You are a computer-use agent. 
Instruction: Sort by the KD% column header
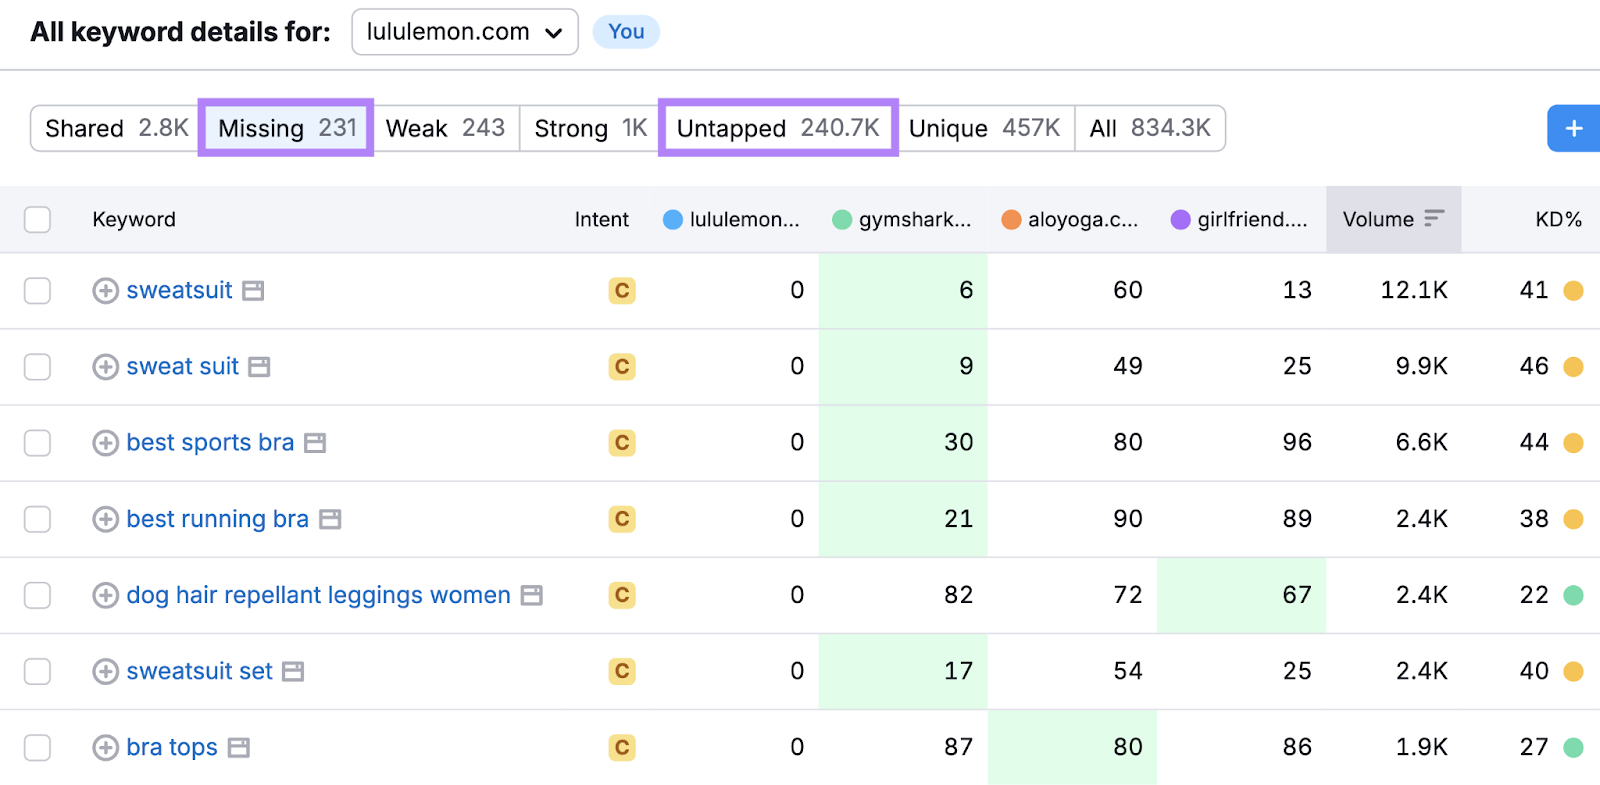point(1558,219)
